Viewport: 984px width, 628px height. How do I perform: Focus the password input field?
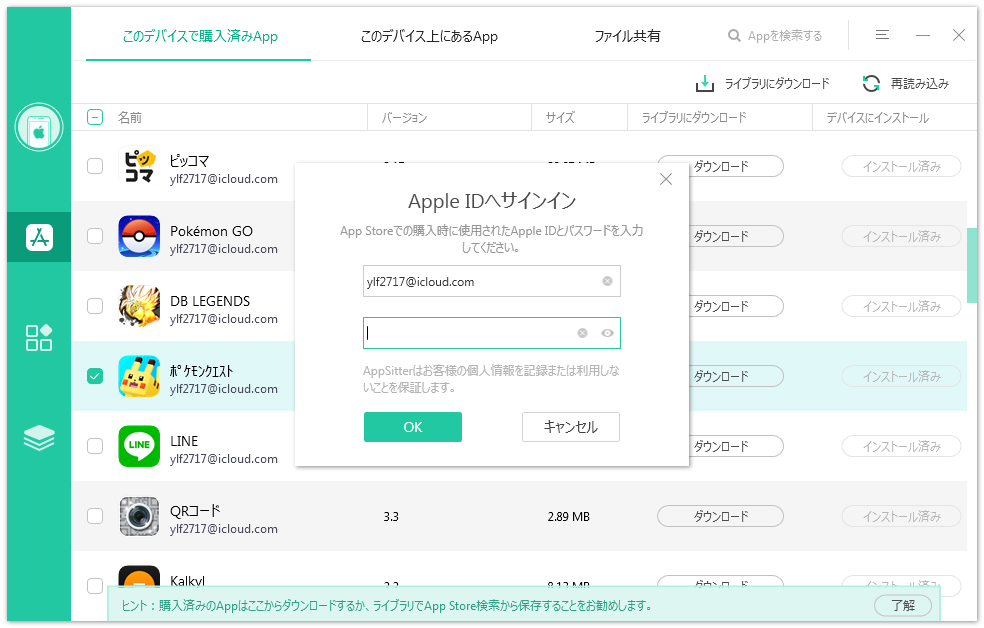click(x=491, y=333)
